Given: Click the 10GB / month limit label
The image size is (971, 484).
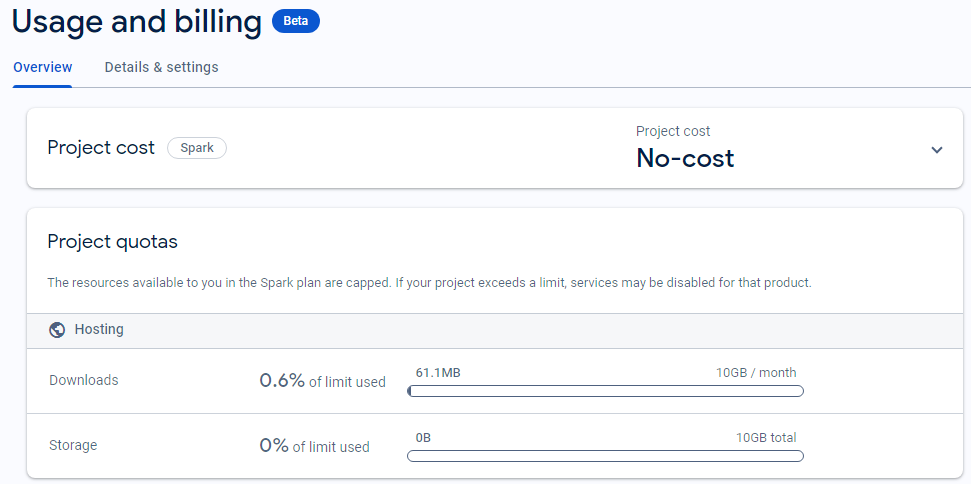Looking at the screenshot, I should tap(755, 373).
